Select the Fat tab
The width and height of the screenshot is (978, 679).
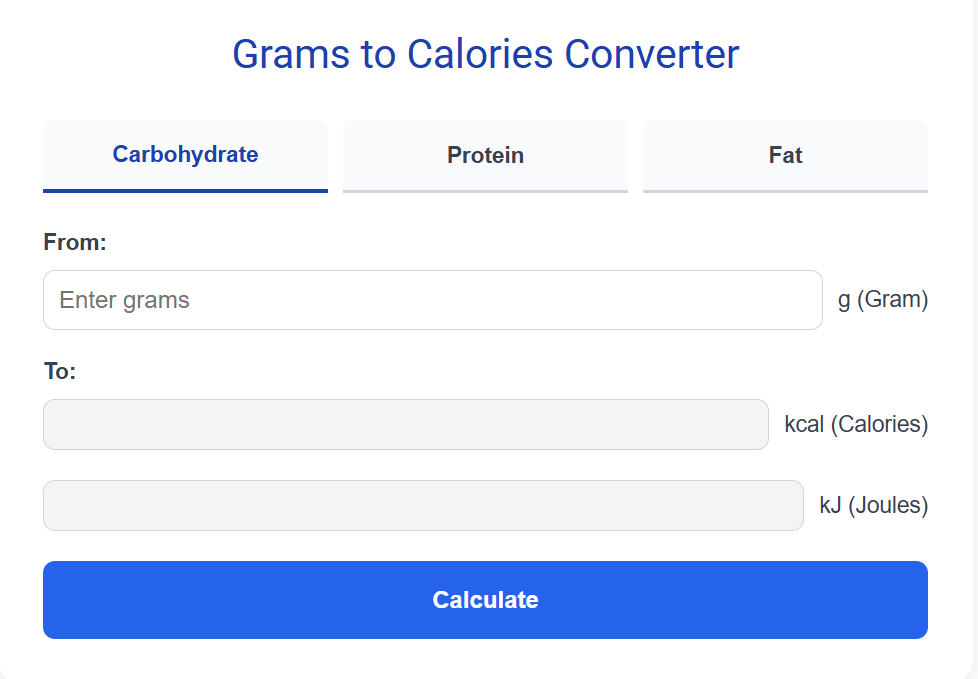coord(785,155)
